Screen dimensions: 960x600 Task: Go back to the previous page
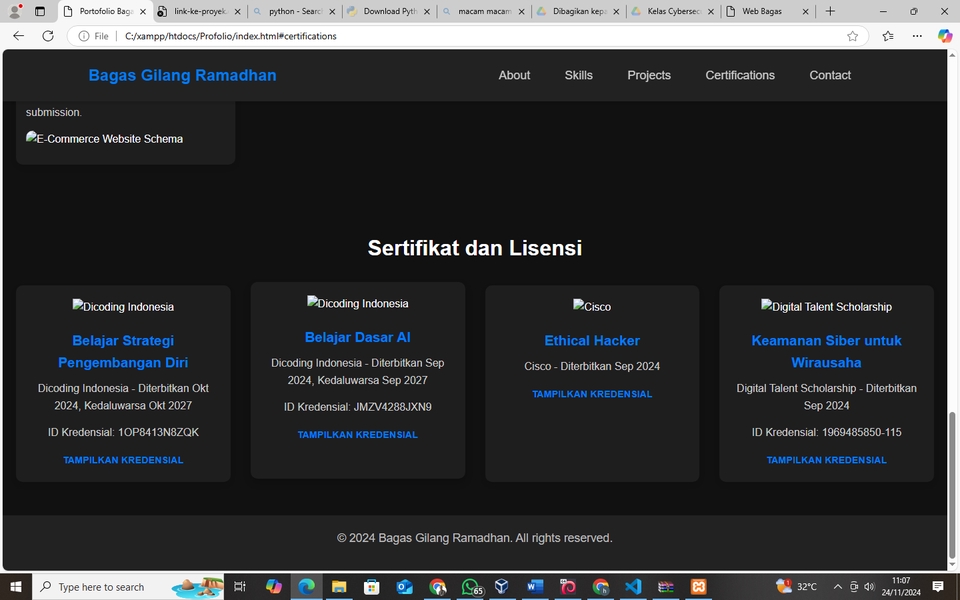18,36
